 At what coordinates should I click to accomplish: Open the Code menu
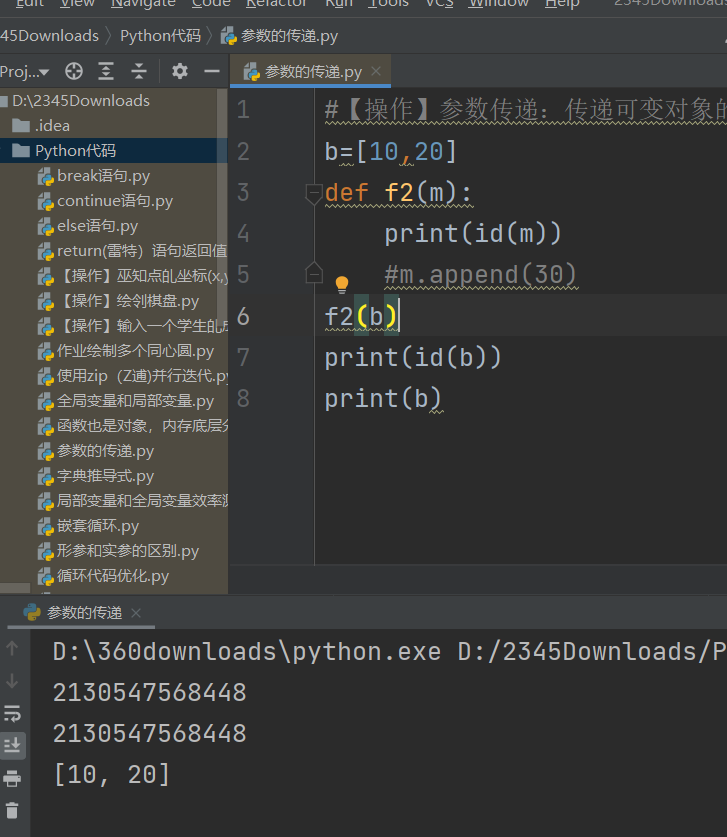tap(211, 4)
